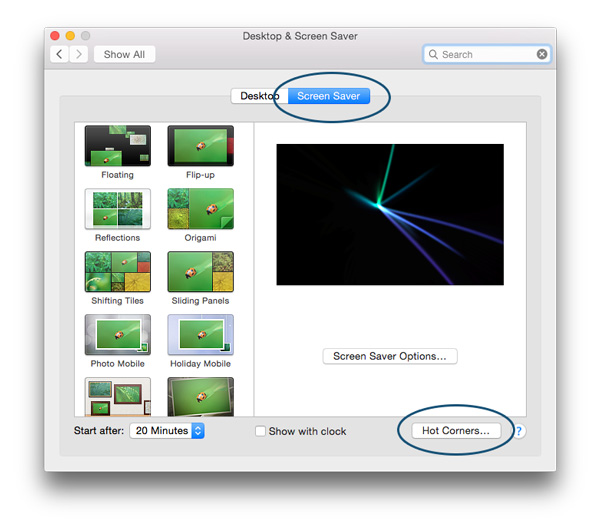The image size is (600, 532).
Task: Open help with the question mark button
Action: tap(519, 431)
